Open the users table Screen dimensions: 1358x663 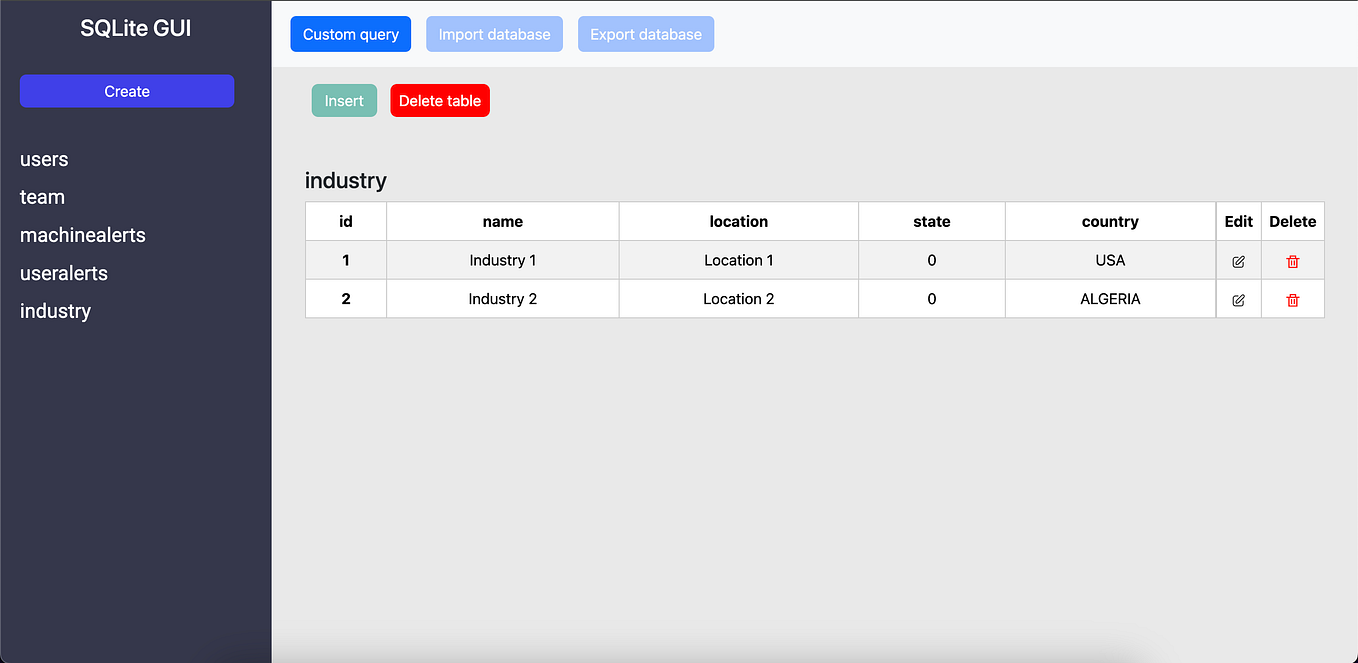pyautogui.click(x=44, y=159)
